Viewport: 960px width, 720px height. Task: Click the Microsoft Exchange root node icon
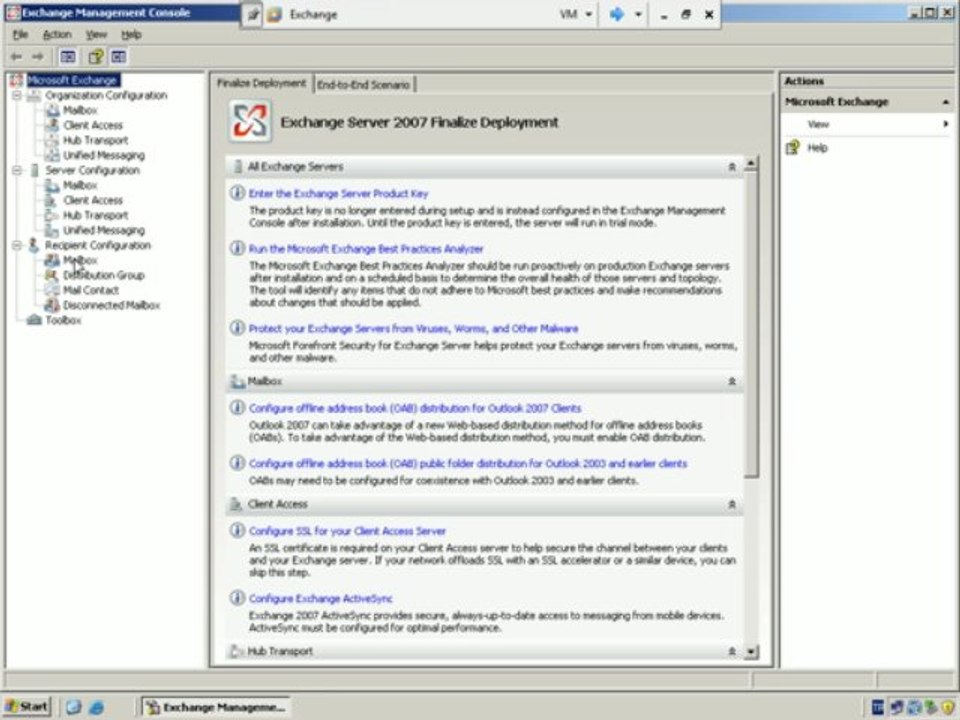[x=17, y=80]
